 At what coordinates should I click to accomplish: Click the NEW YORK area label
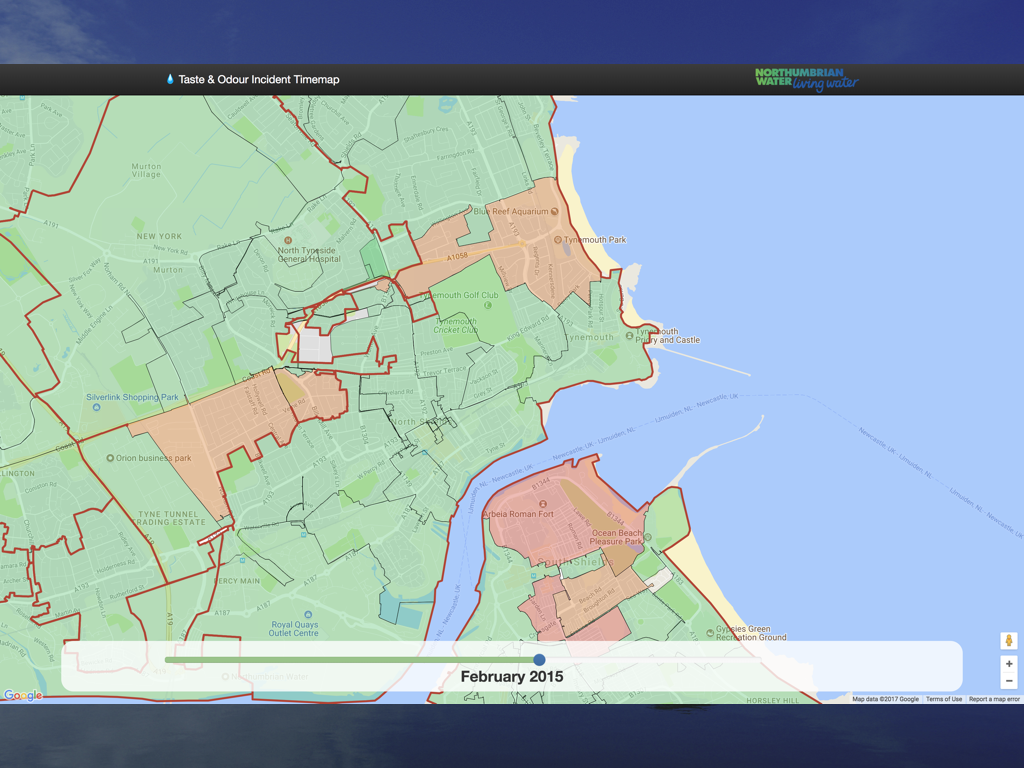click(x=159, y=236)
